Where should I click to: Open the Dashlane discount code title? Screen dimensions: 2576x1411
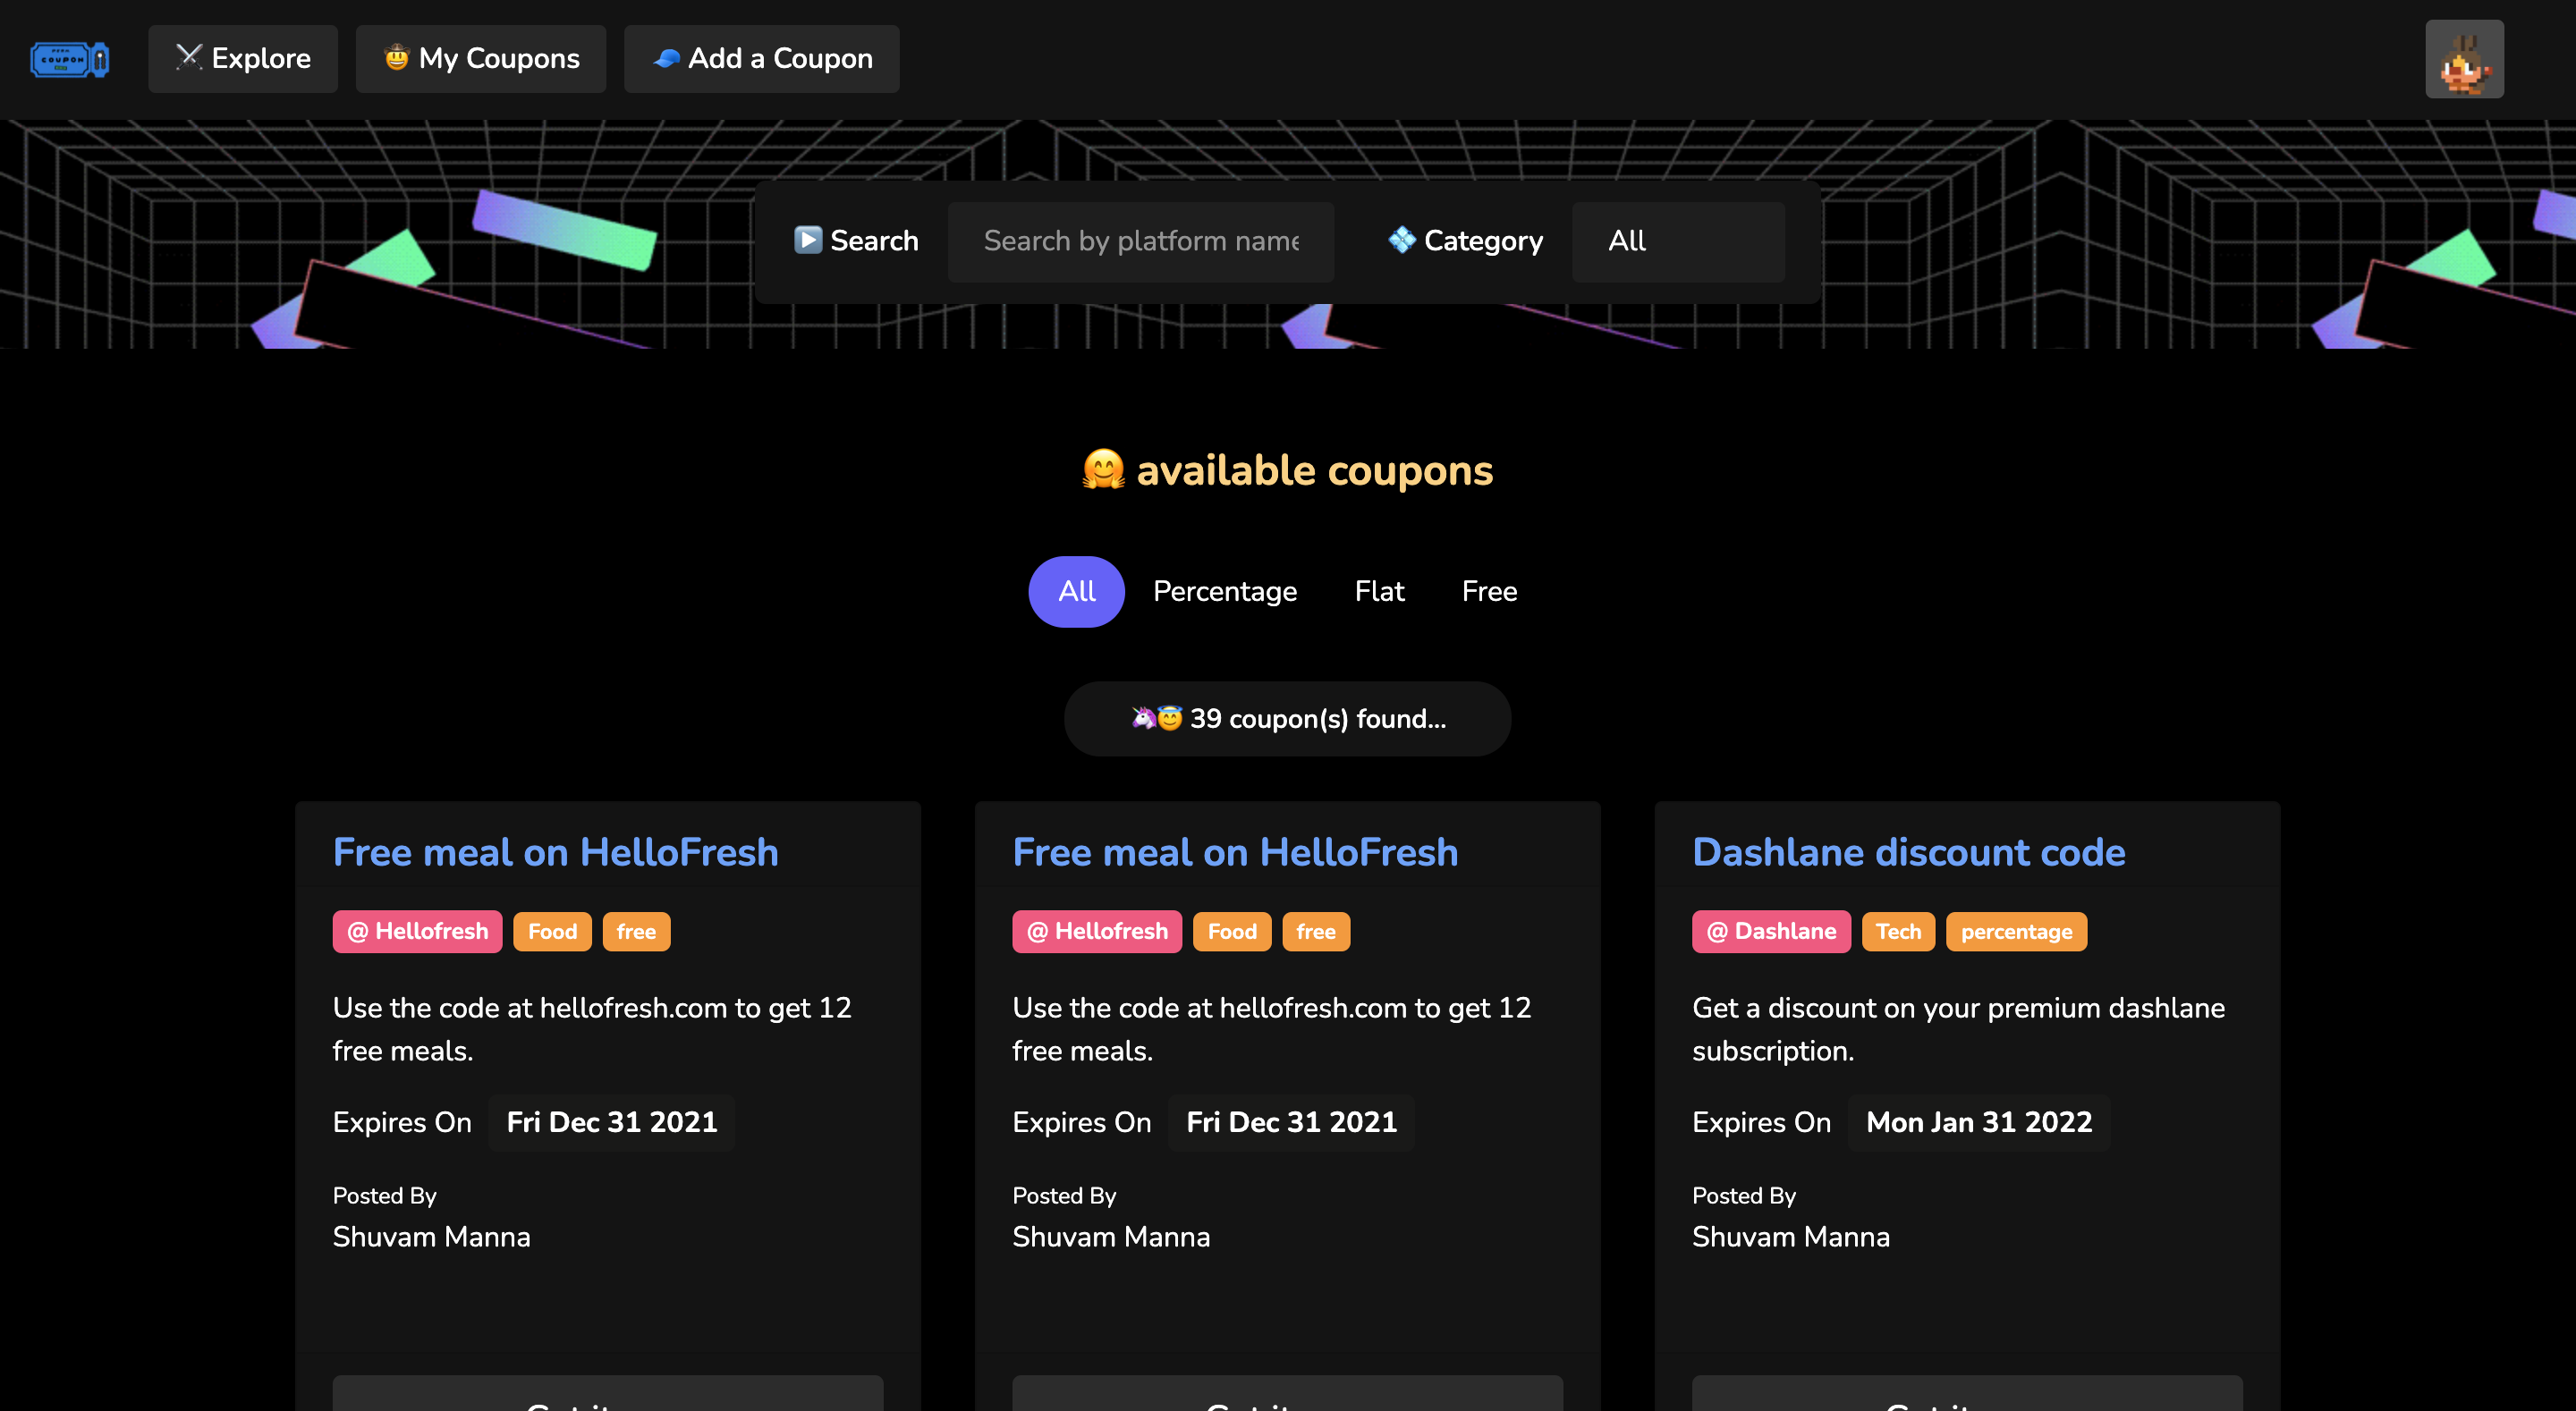click(1908, 852)
